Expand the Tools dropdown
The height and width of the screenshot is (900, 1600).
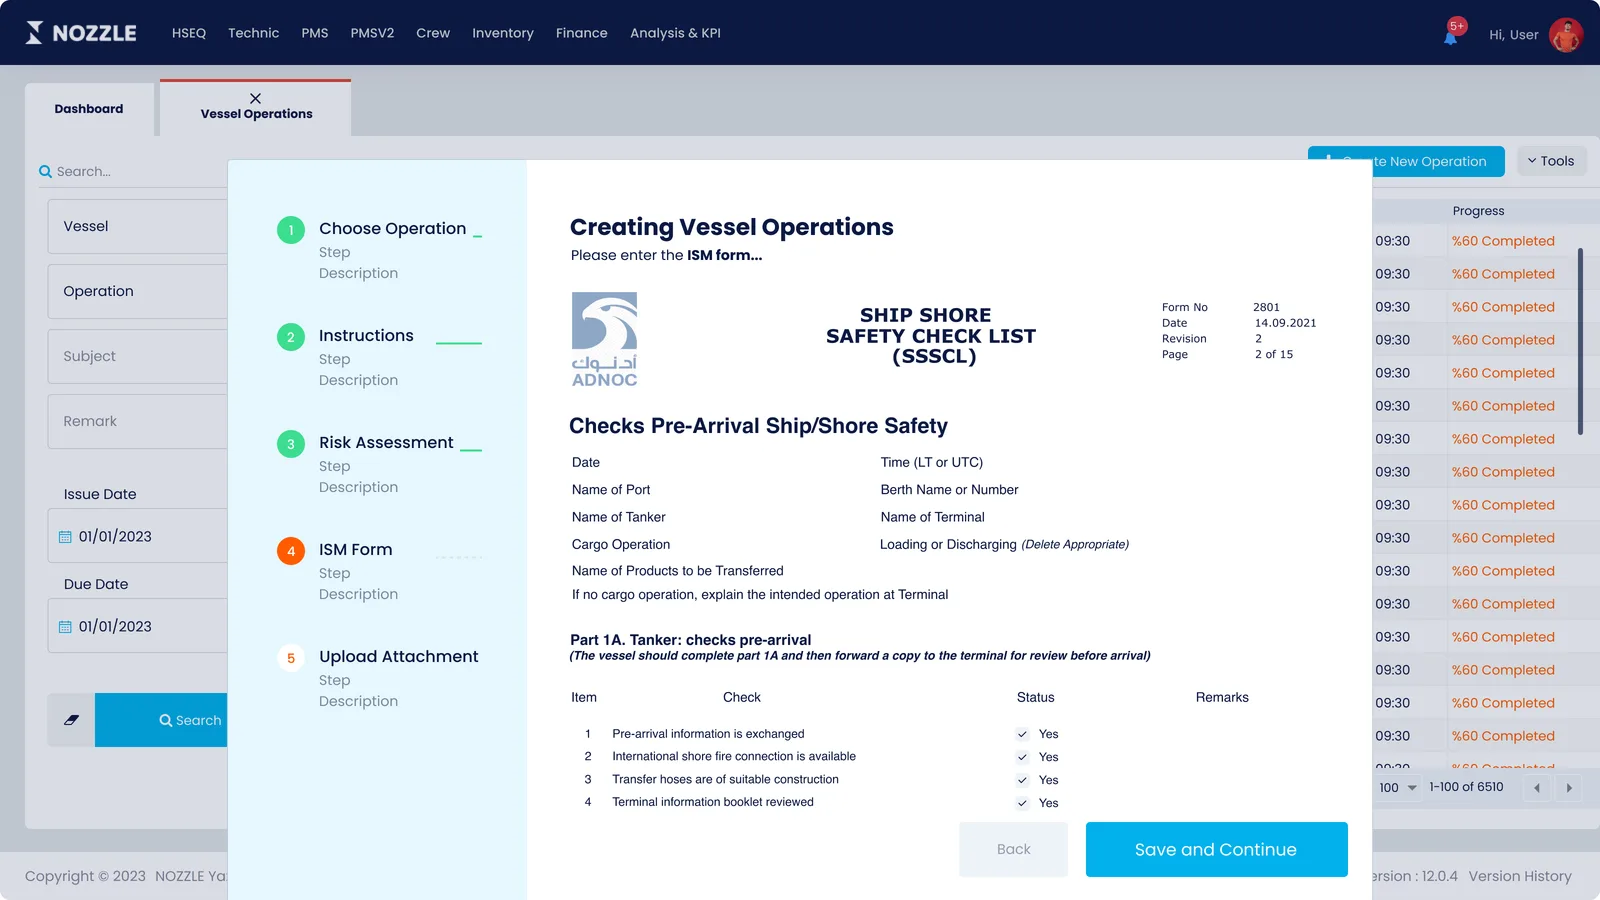tap(1551, 161)
